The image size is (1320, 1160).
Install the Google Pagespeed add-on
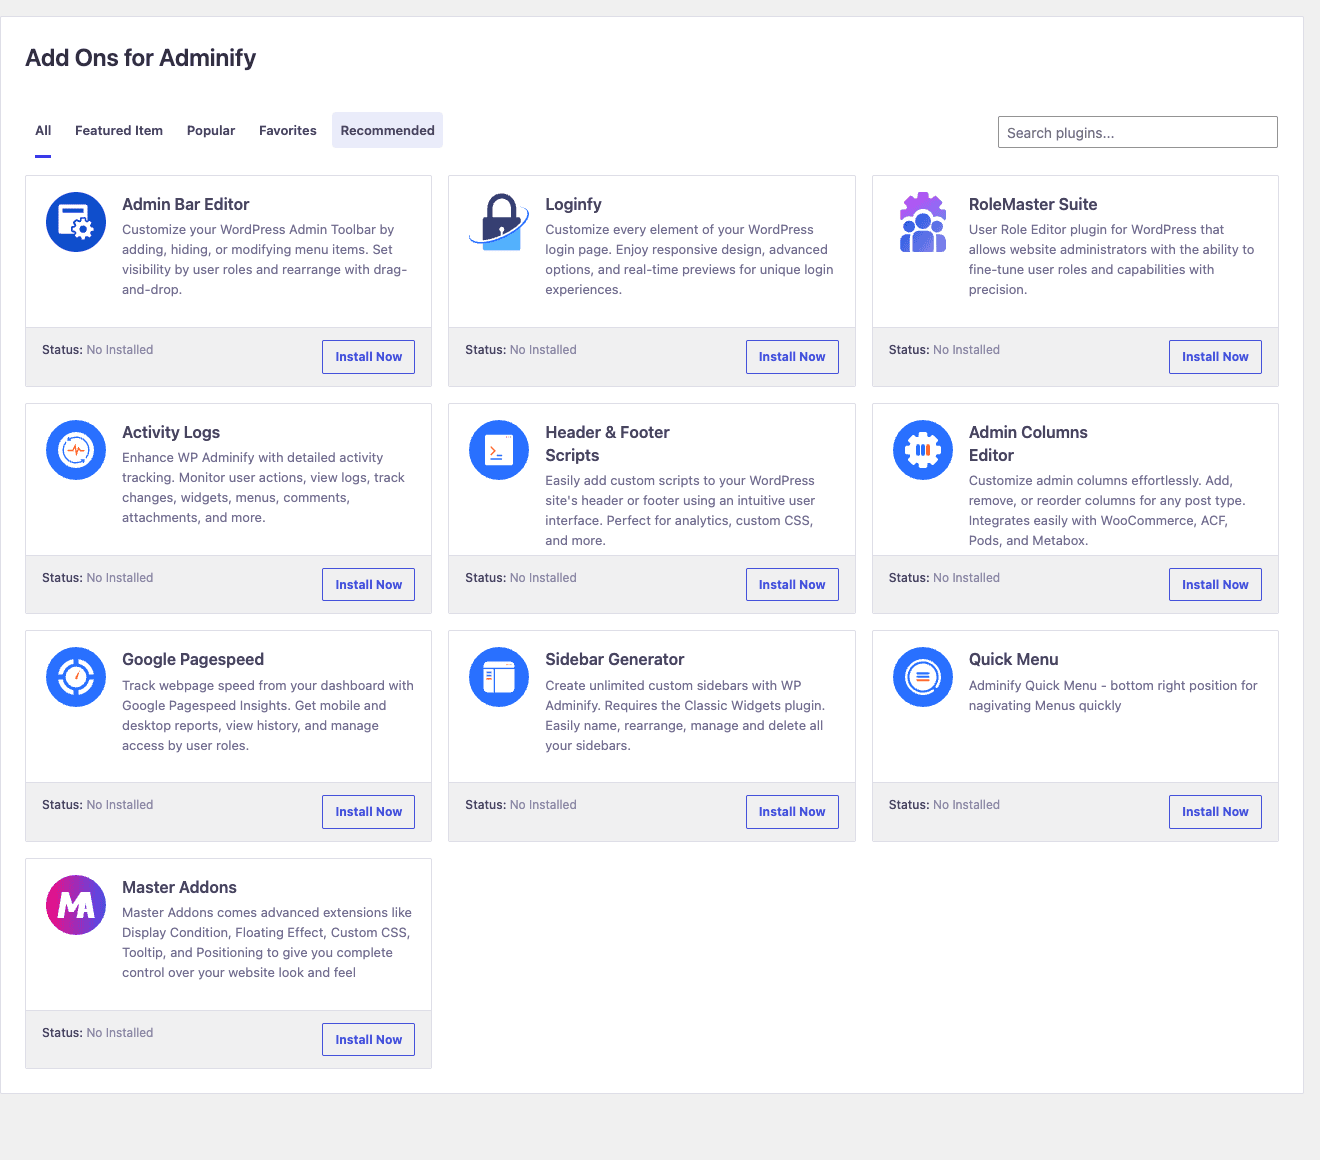(368, 812)
